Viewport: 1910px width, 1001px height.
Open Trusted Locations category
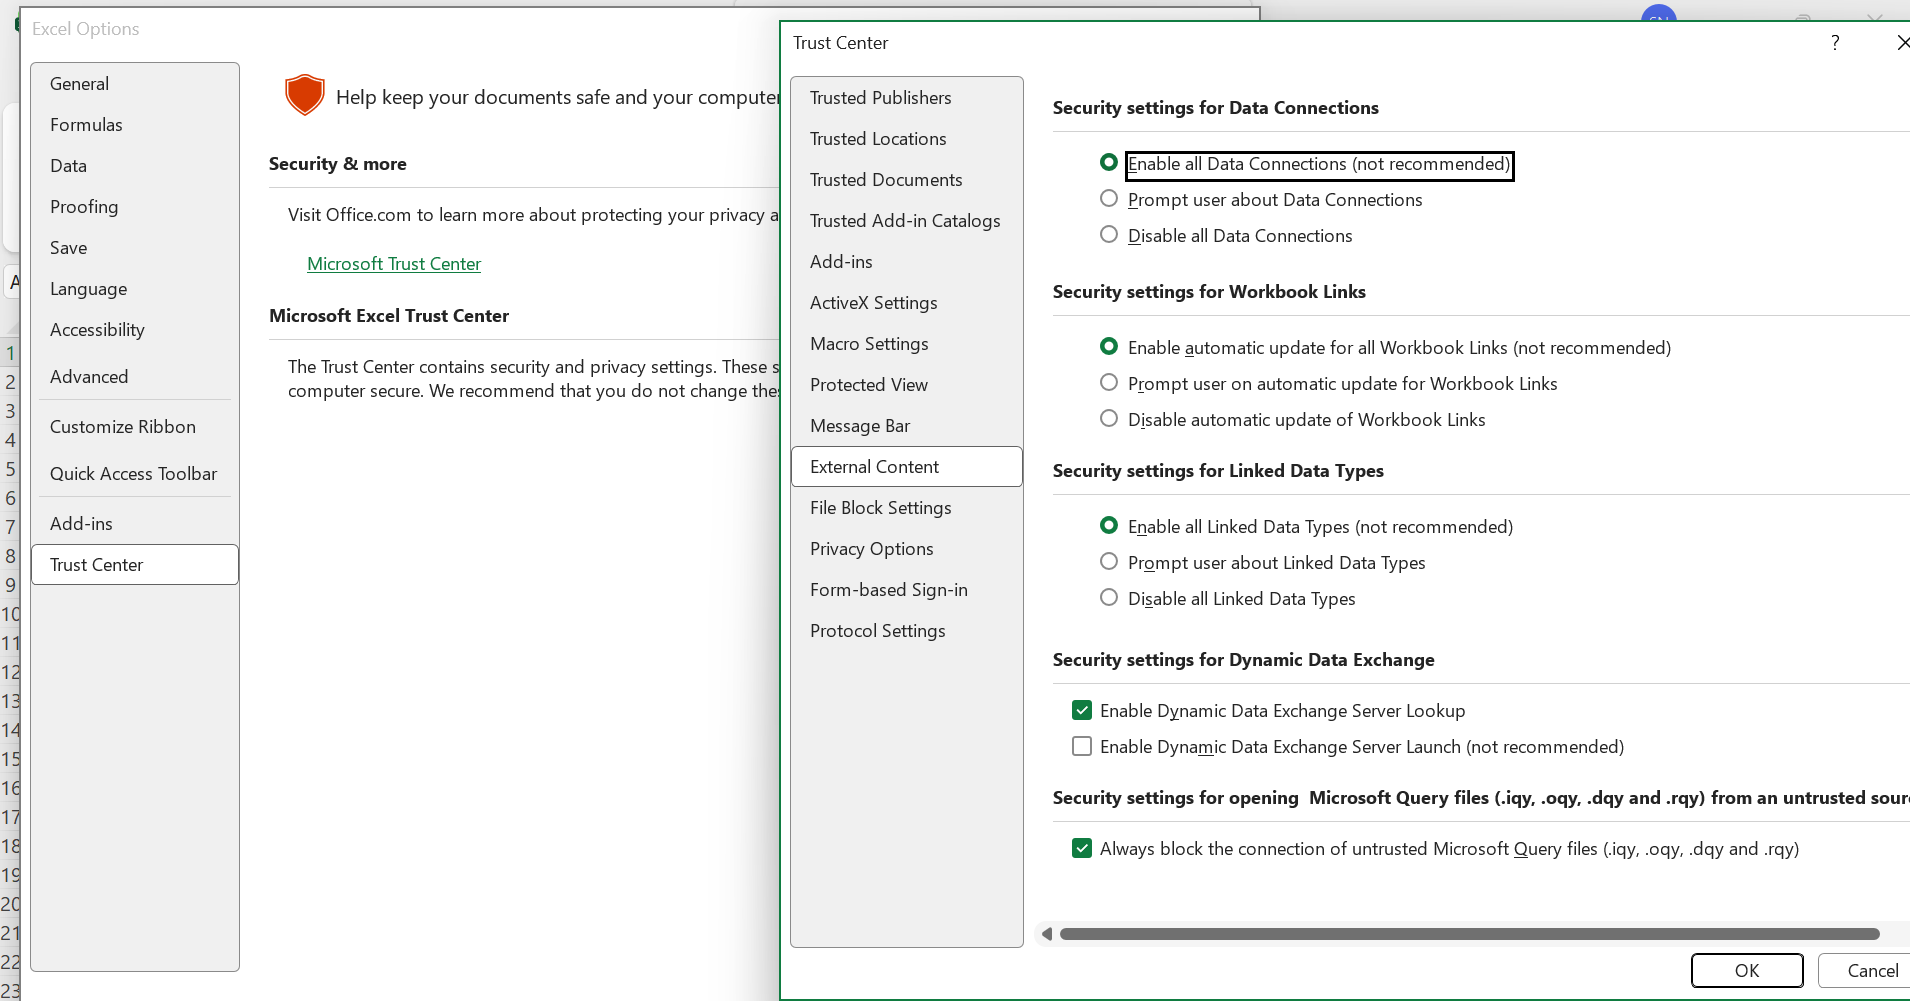coord(907,139)
